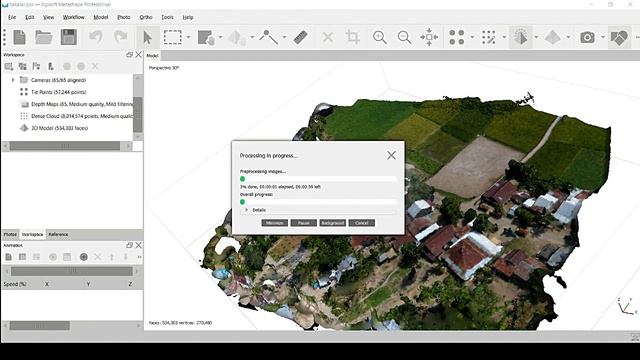Open the Model menu
640x360 pixels.
click(x=100, y=17)
